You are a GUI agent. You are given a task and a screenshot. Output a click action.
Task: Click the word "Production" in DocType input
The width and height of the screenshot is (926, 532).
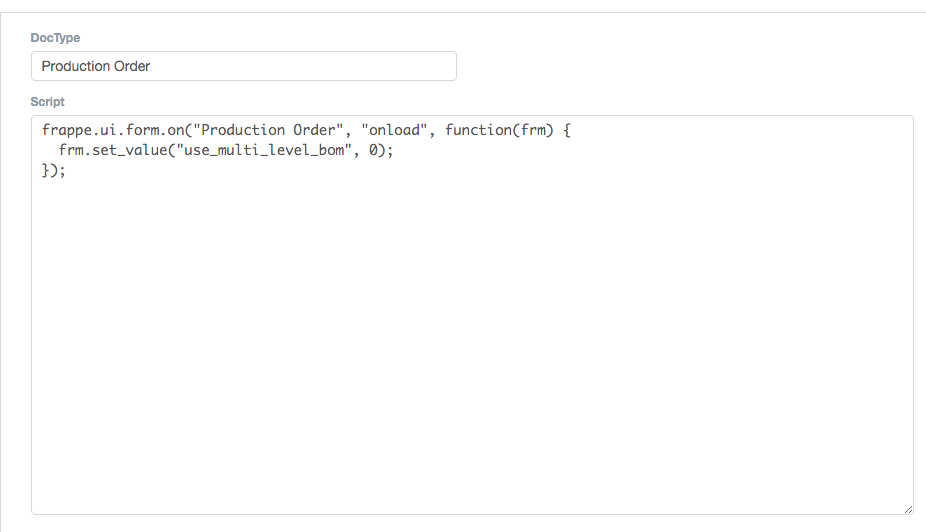75,66
